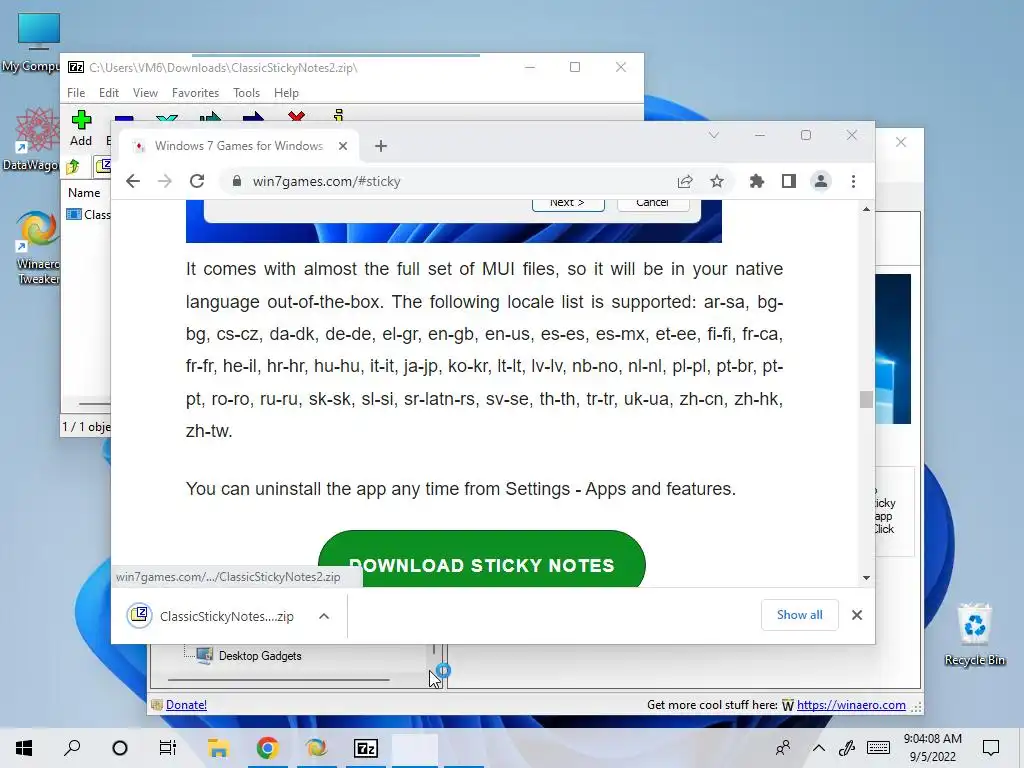Screen dimensions: 1024x768
Task: Click Add tool in 7-Zip toolbar
Action: click(x=81, y=128)
